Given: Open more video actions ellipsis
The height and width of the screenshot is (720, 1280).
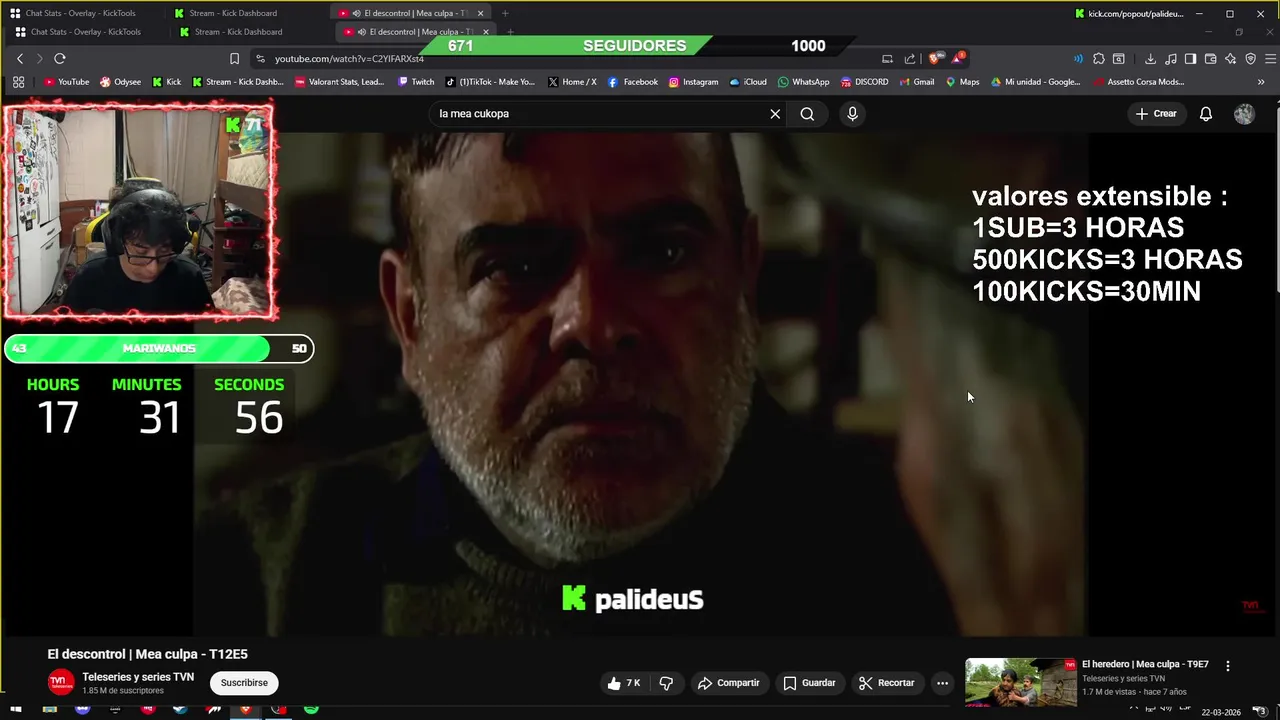Looking at the screenshot, I should click(x=942, y=683).
